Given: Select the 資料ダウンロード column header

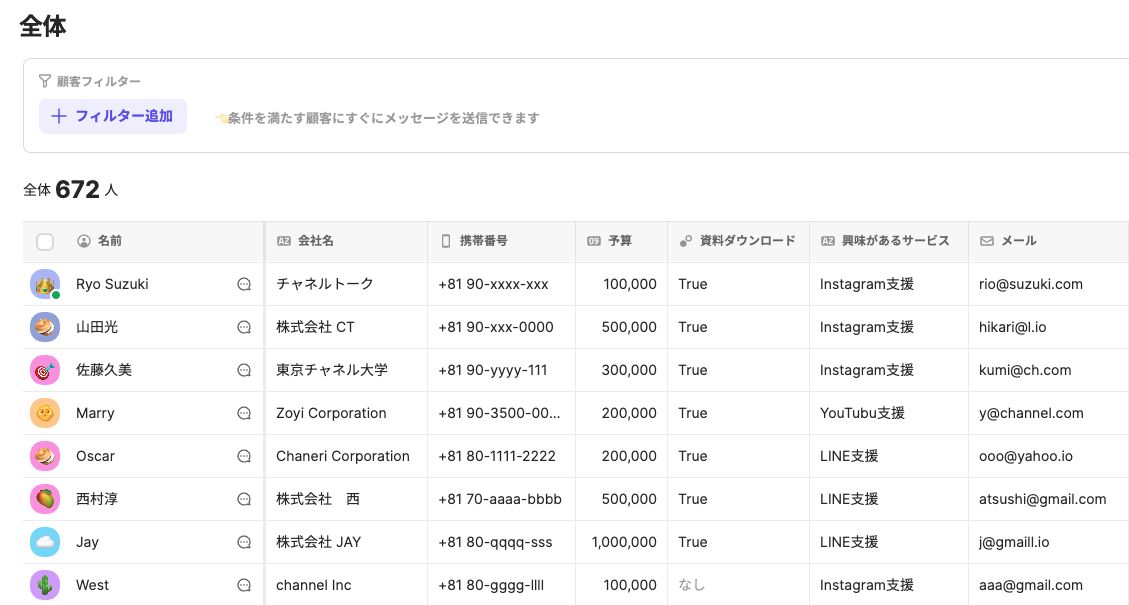Looking at the screenshot, I should coord(747,241).
